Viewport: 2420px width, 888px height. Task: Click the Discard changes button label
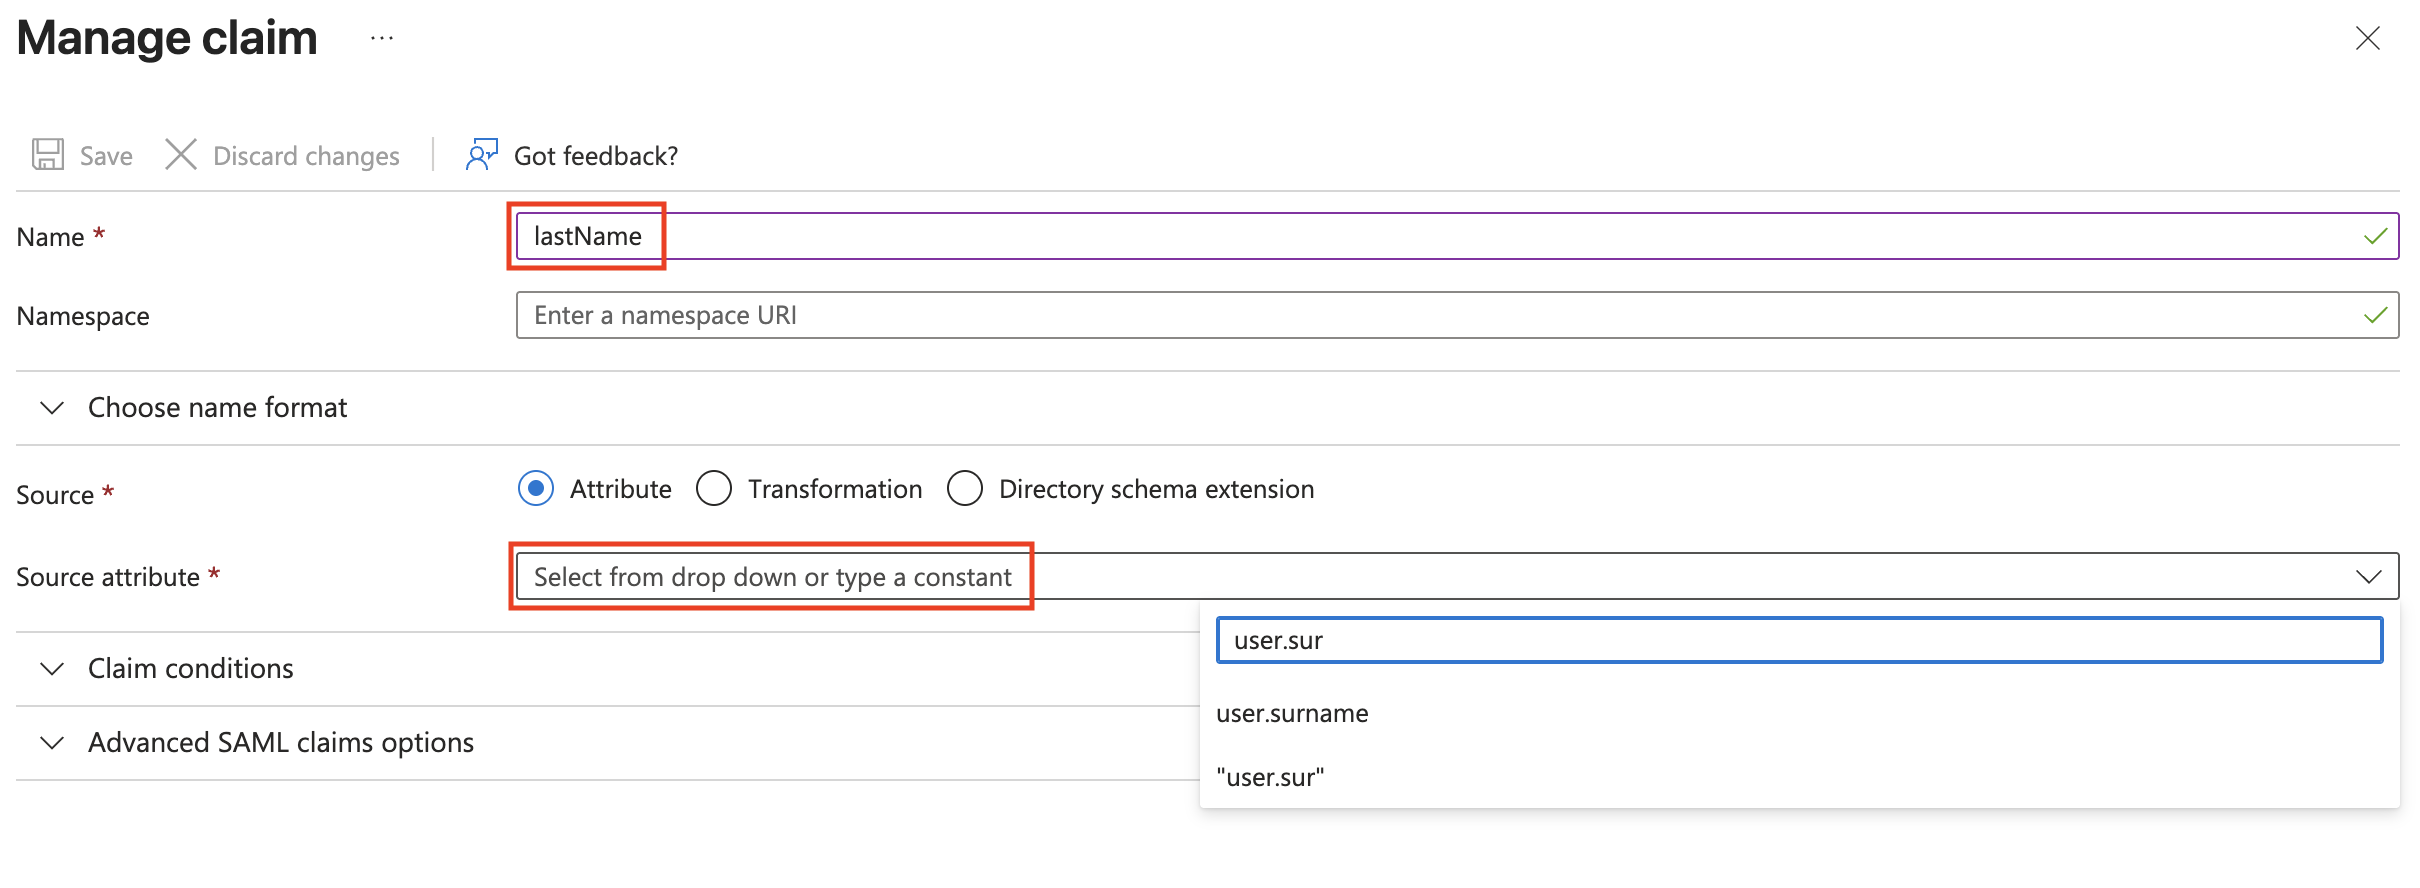[x=306, y=156]
